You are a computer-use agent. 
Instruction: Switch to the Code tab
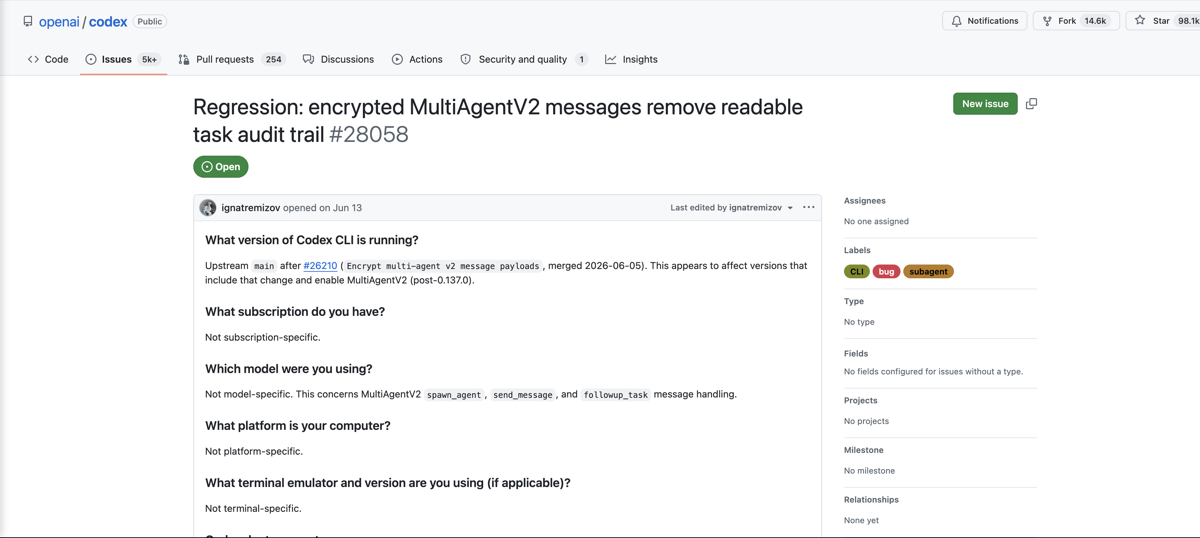coord(48,59)
